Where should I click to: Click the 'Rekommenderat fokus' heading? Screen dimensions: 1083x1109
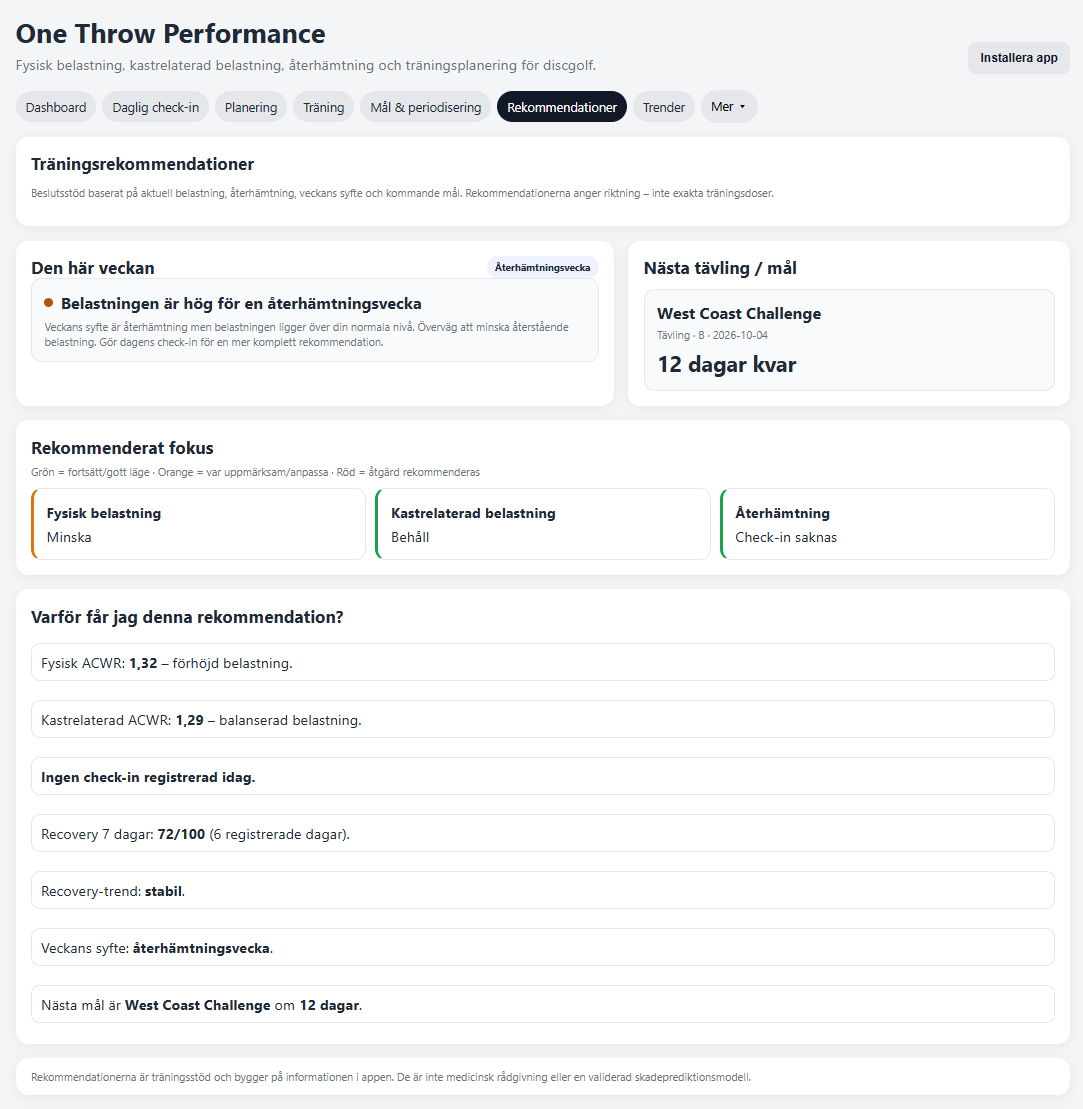point(122,448)
